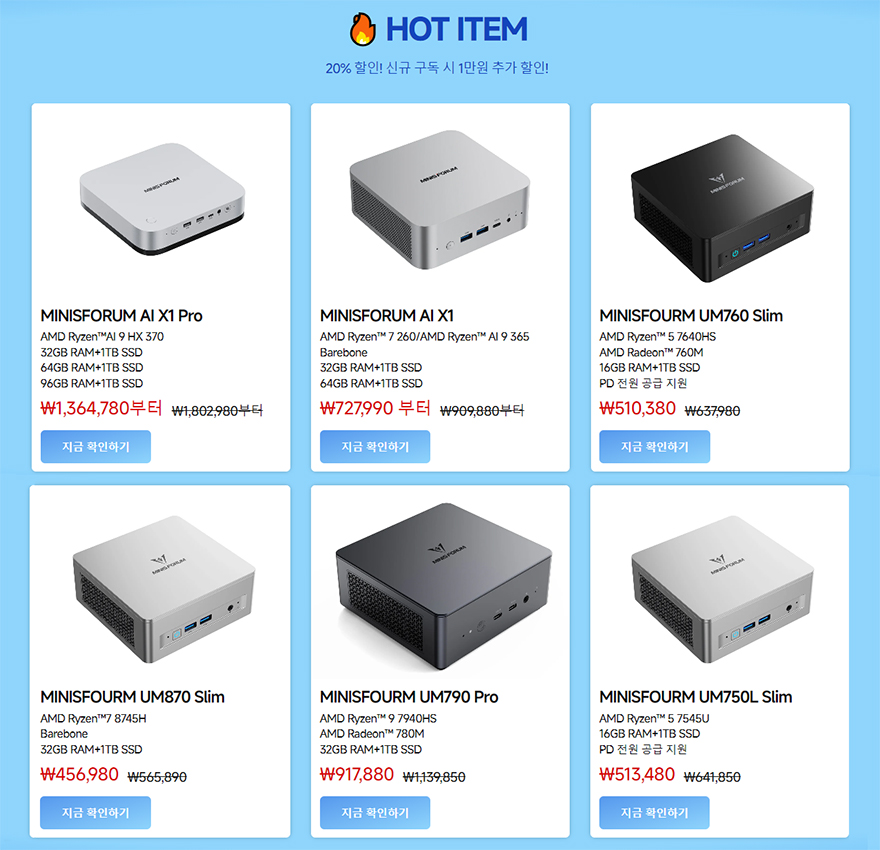The image size is (880, 850).
Task: Open the UM870 Slim product image
Action: click(164, 589)
